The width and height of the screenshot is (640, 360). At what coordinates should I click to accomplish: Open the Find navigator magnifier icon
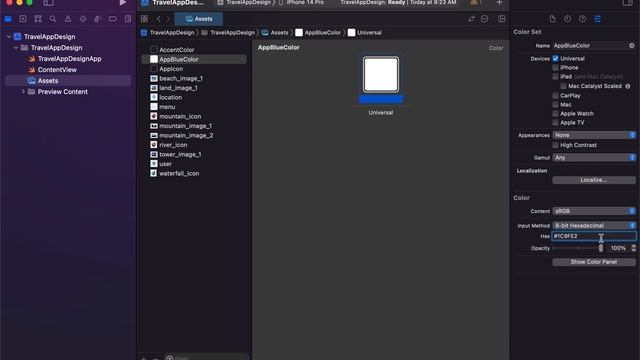(x=53, y=19)
